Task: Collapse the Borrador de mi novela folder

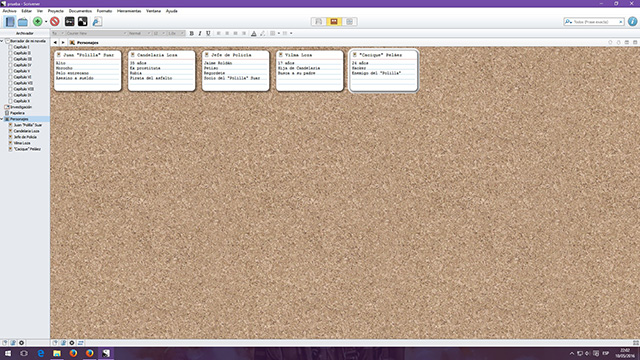Action: (2, 41)
